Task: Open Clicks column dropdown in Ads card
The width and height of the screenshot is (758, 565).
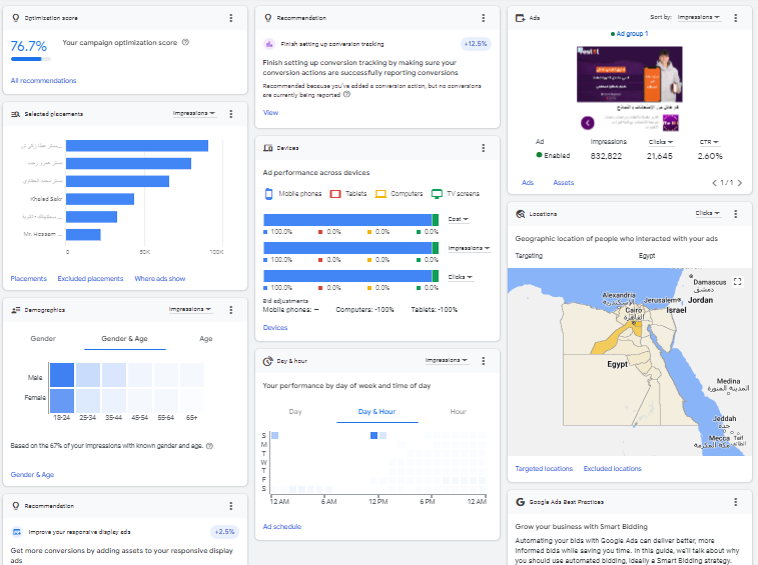Action: [x=661, y=142]
